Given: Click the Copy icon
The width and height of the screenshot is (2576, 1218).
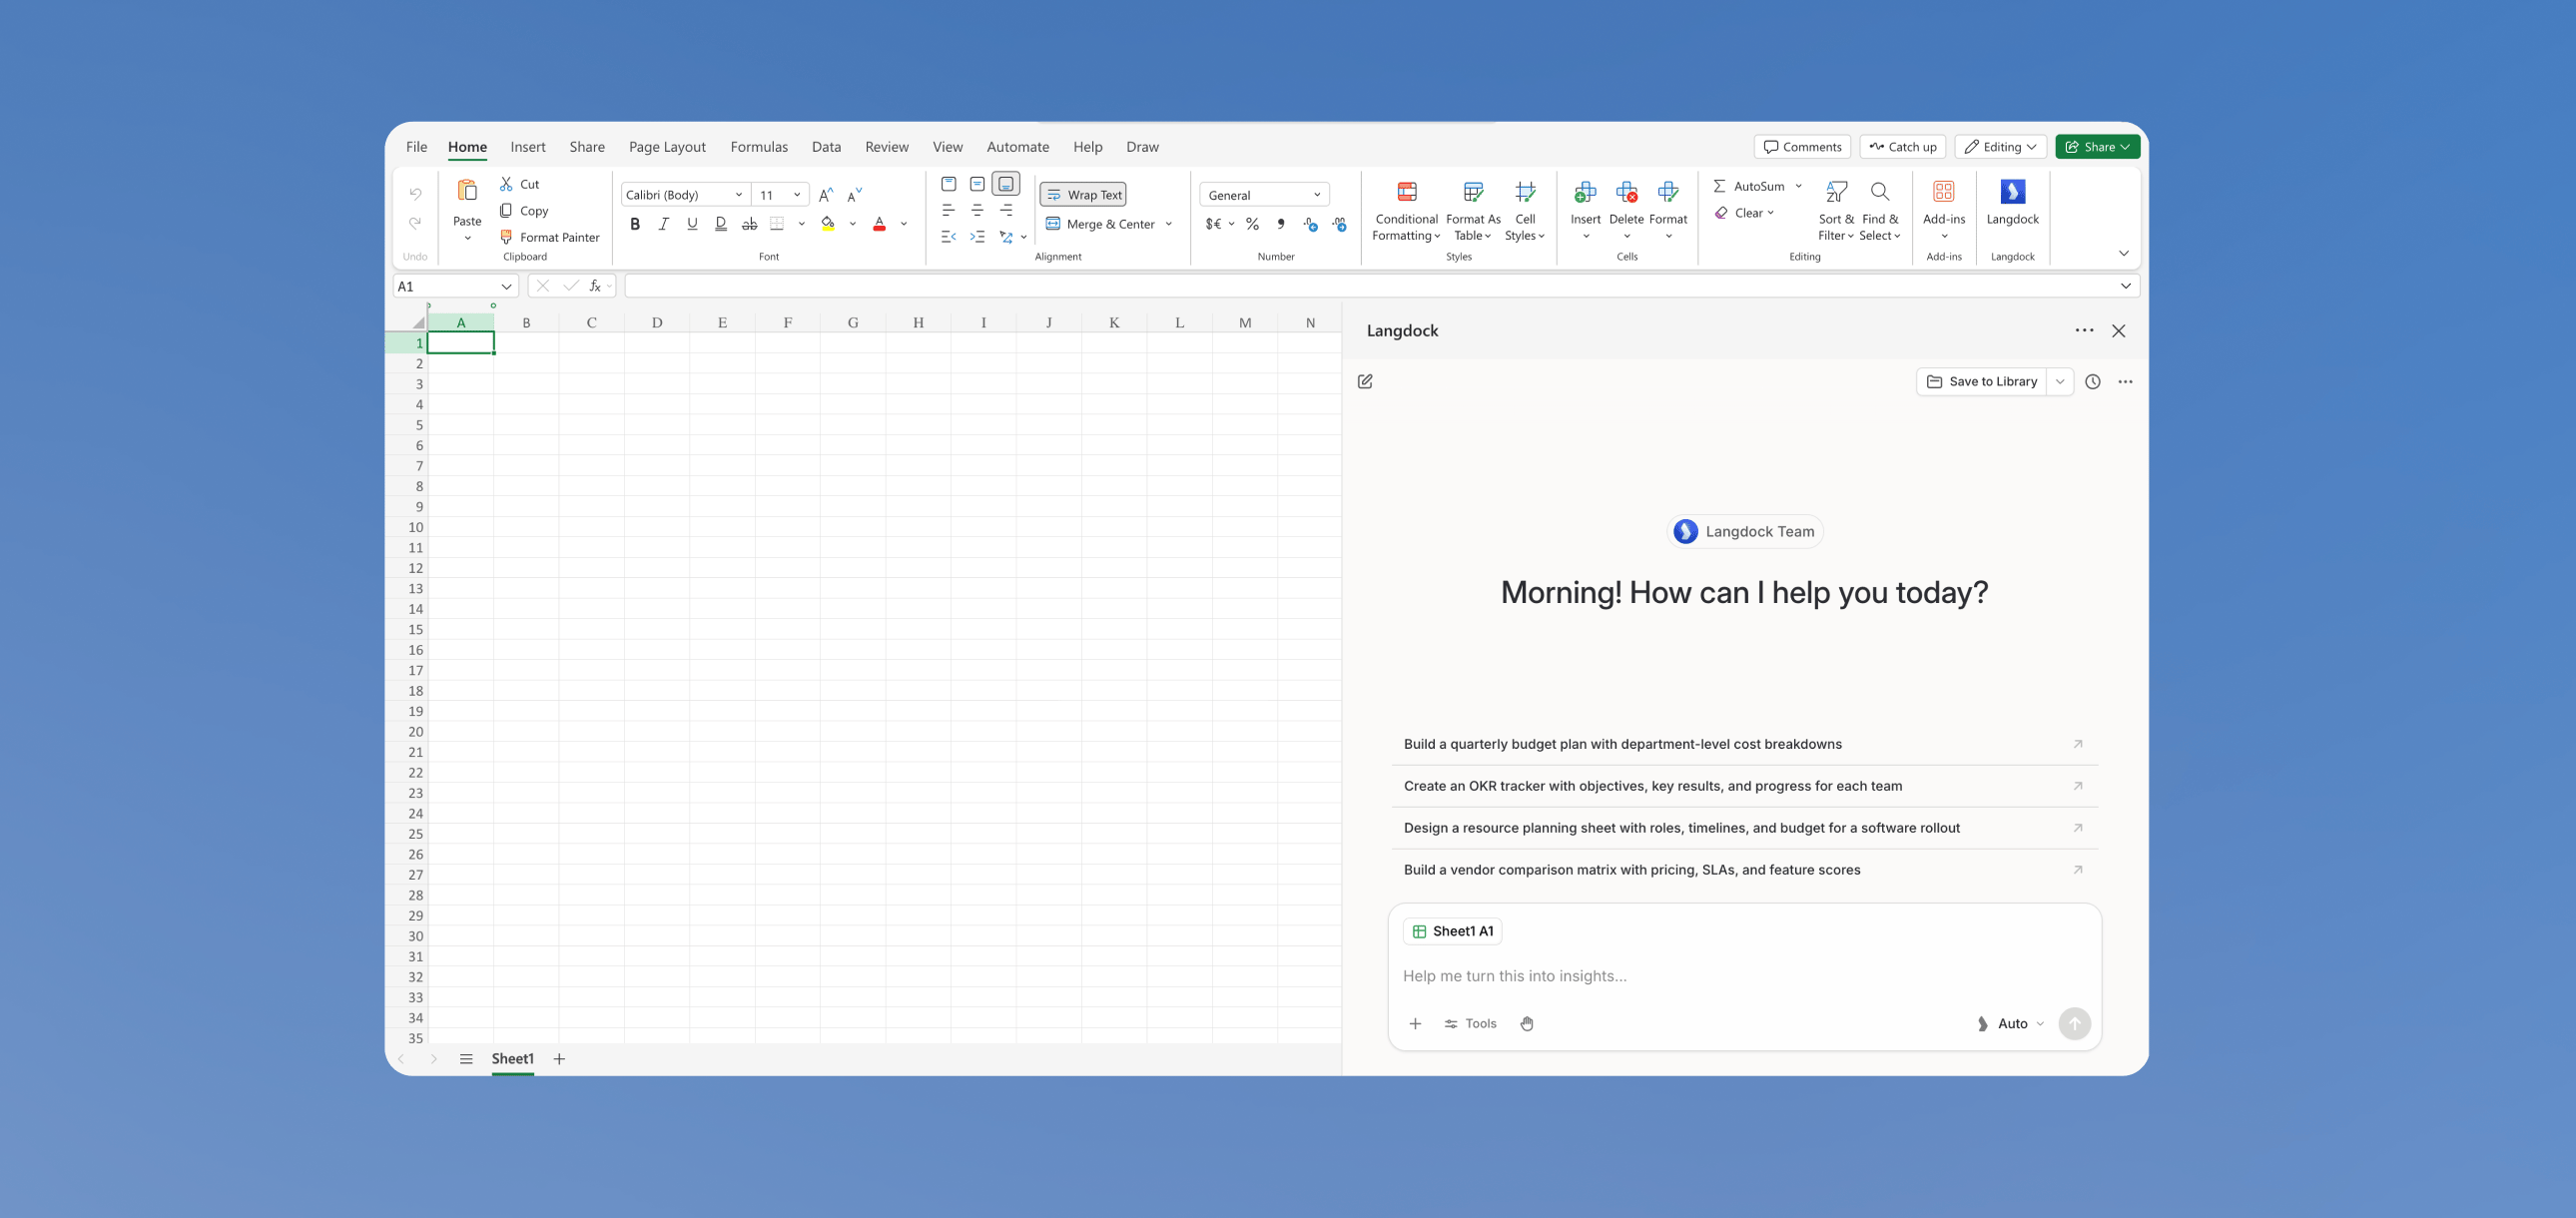Looking at the screenshot, I should [x=506, y=211].
